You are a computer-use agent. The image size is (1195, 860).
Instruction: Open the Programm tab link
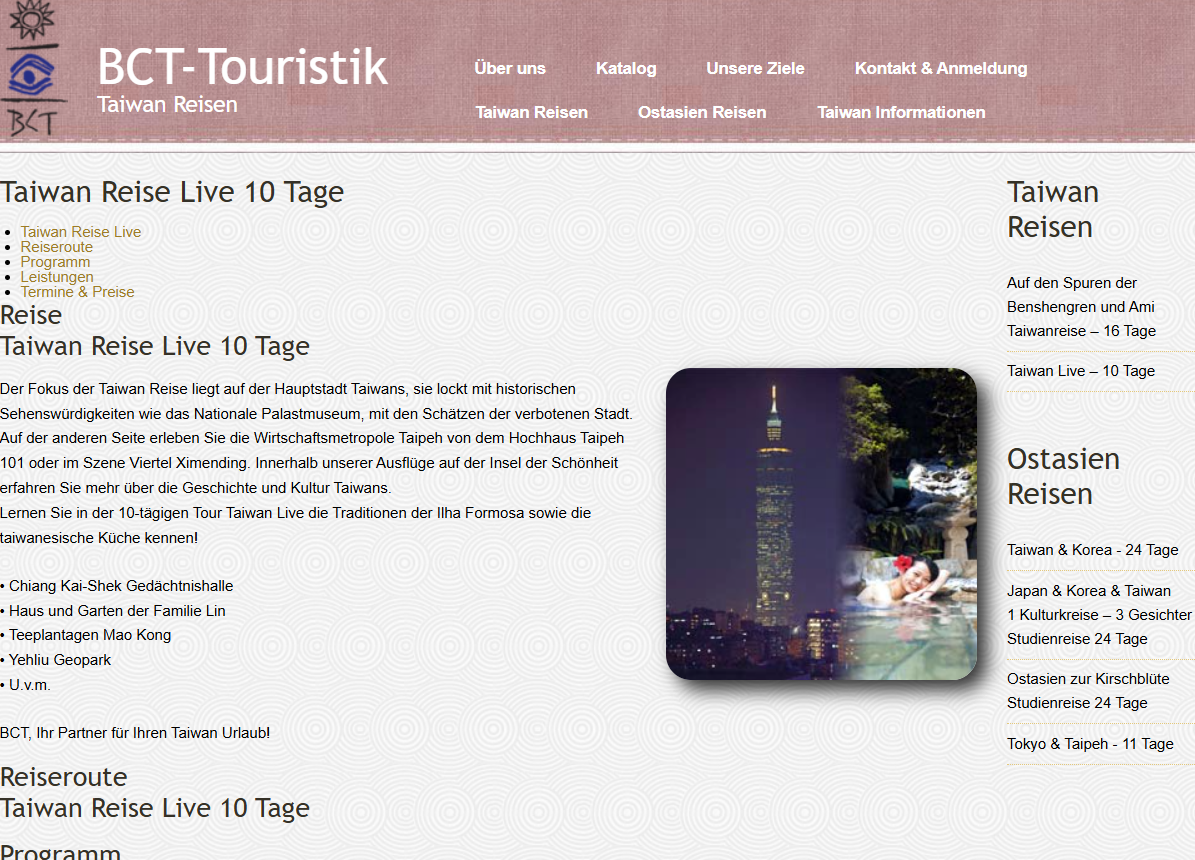point(55,262)
